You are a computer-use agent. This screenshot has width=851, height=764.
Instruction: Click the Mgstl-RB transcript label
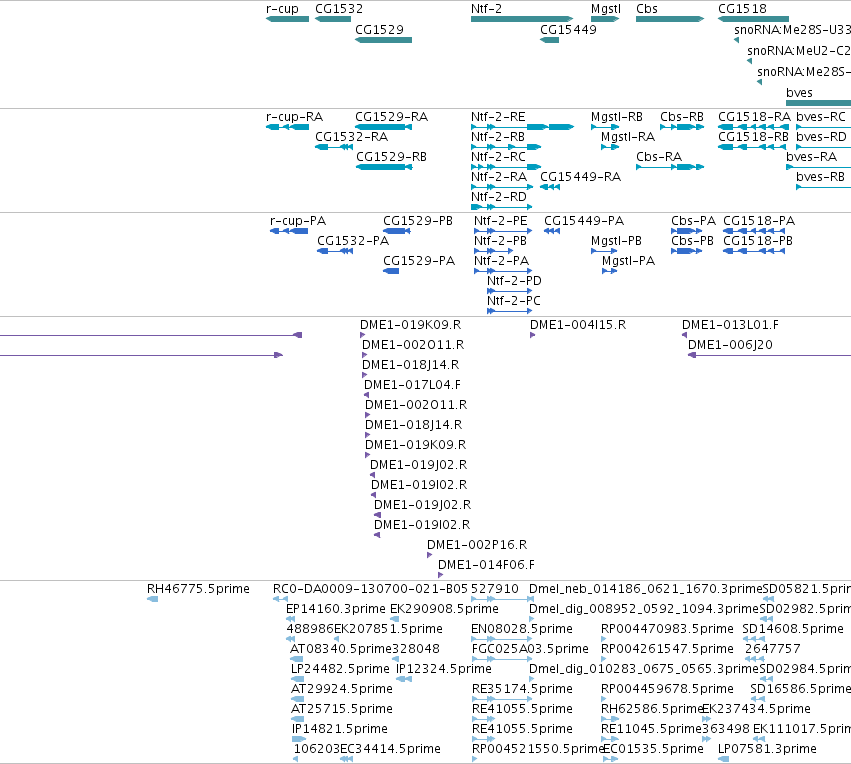point(617,117)
